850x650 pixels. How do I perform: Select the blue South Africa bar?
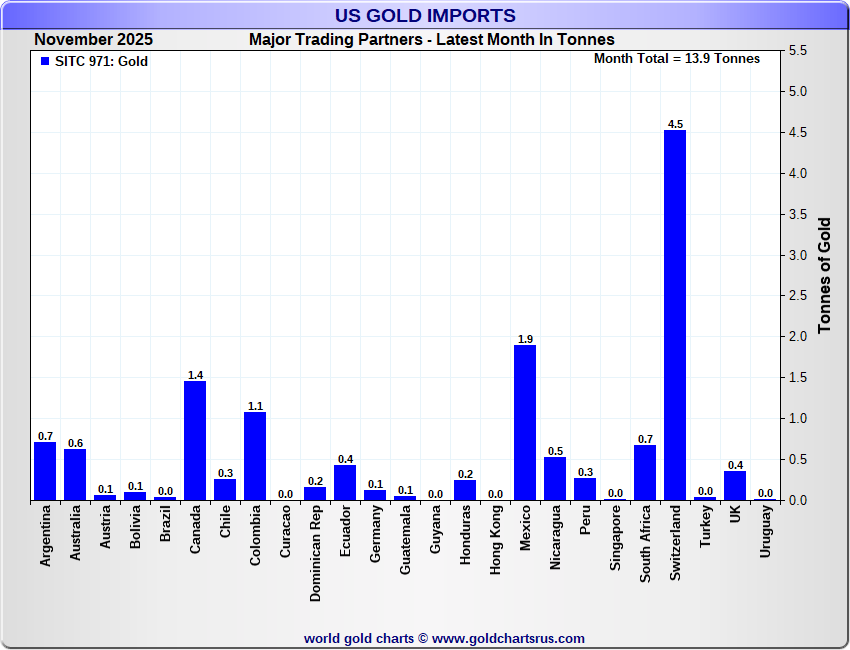[x=645, y=472]
